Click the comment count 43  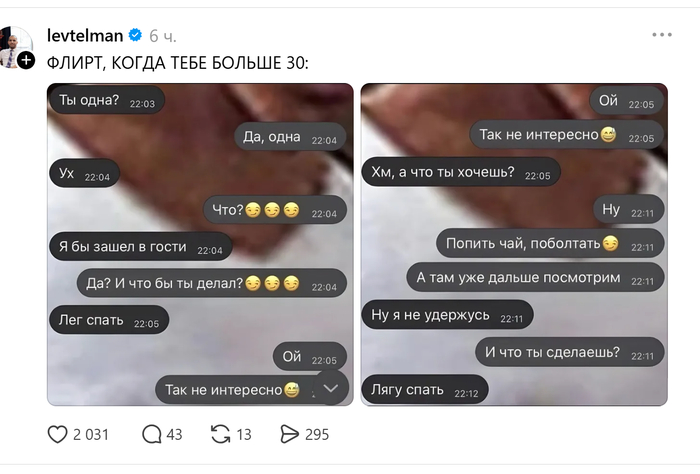coord(174,435)
